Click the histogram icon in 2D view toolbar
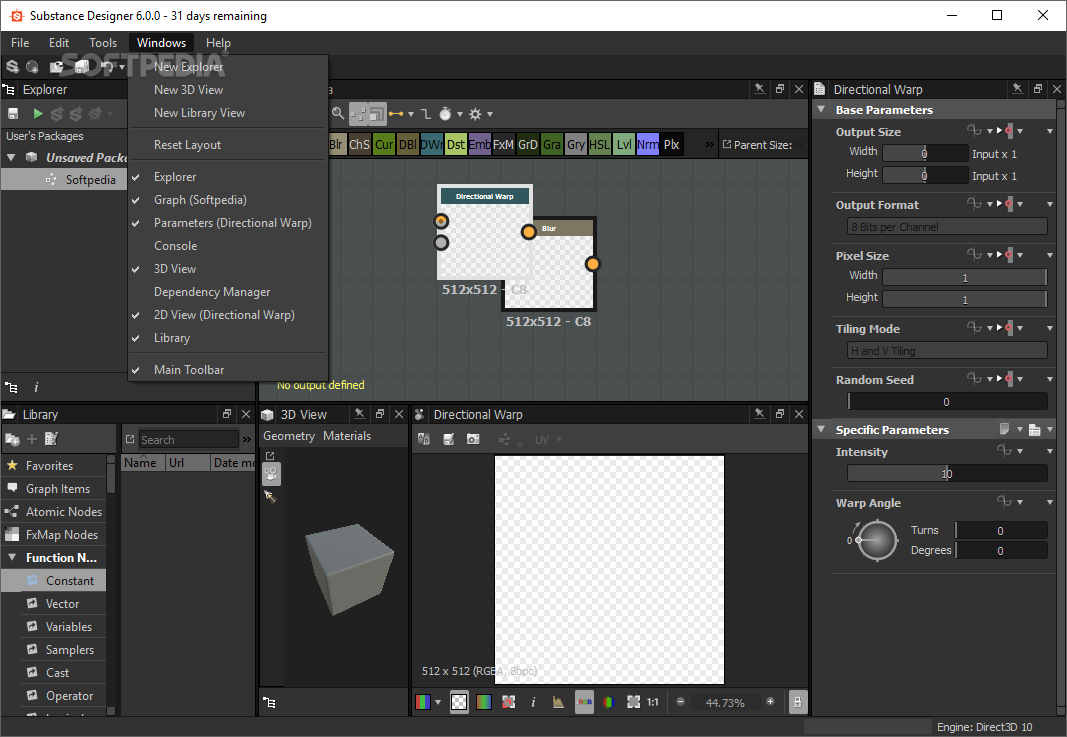Screen dimensions: 1067x737 pos(558,702)
